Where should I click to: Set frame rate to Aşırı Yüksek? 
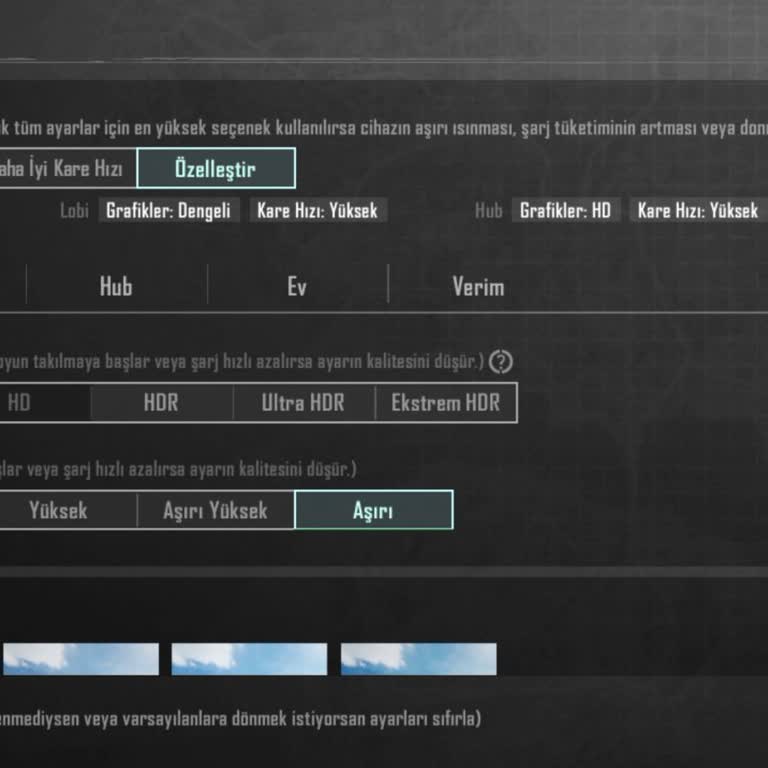(216, 510)
